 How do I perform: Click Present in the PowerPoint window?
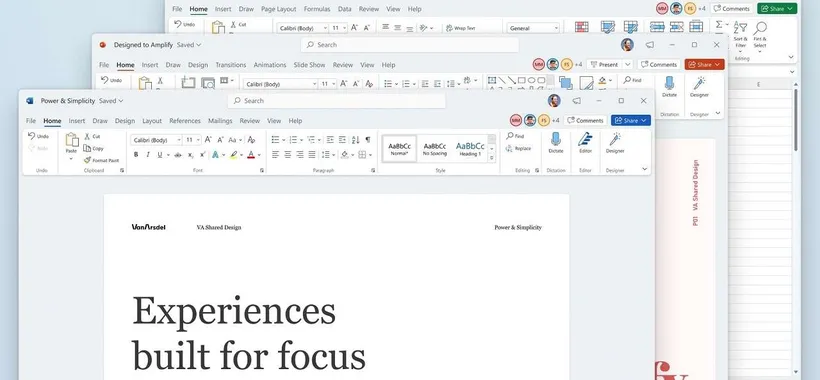click(x=604, y=64)
